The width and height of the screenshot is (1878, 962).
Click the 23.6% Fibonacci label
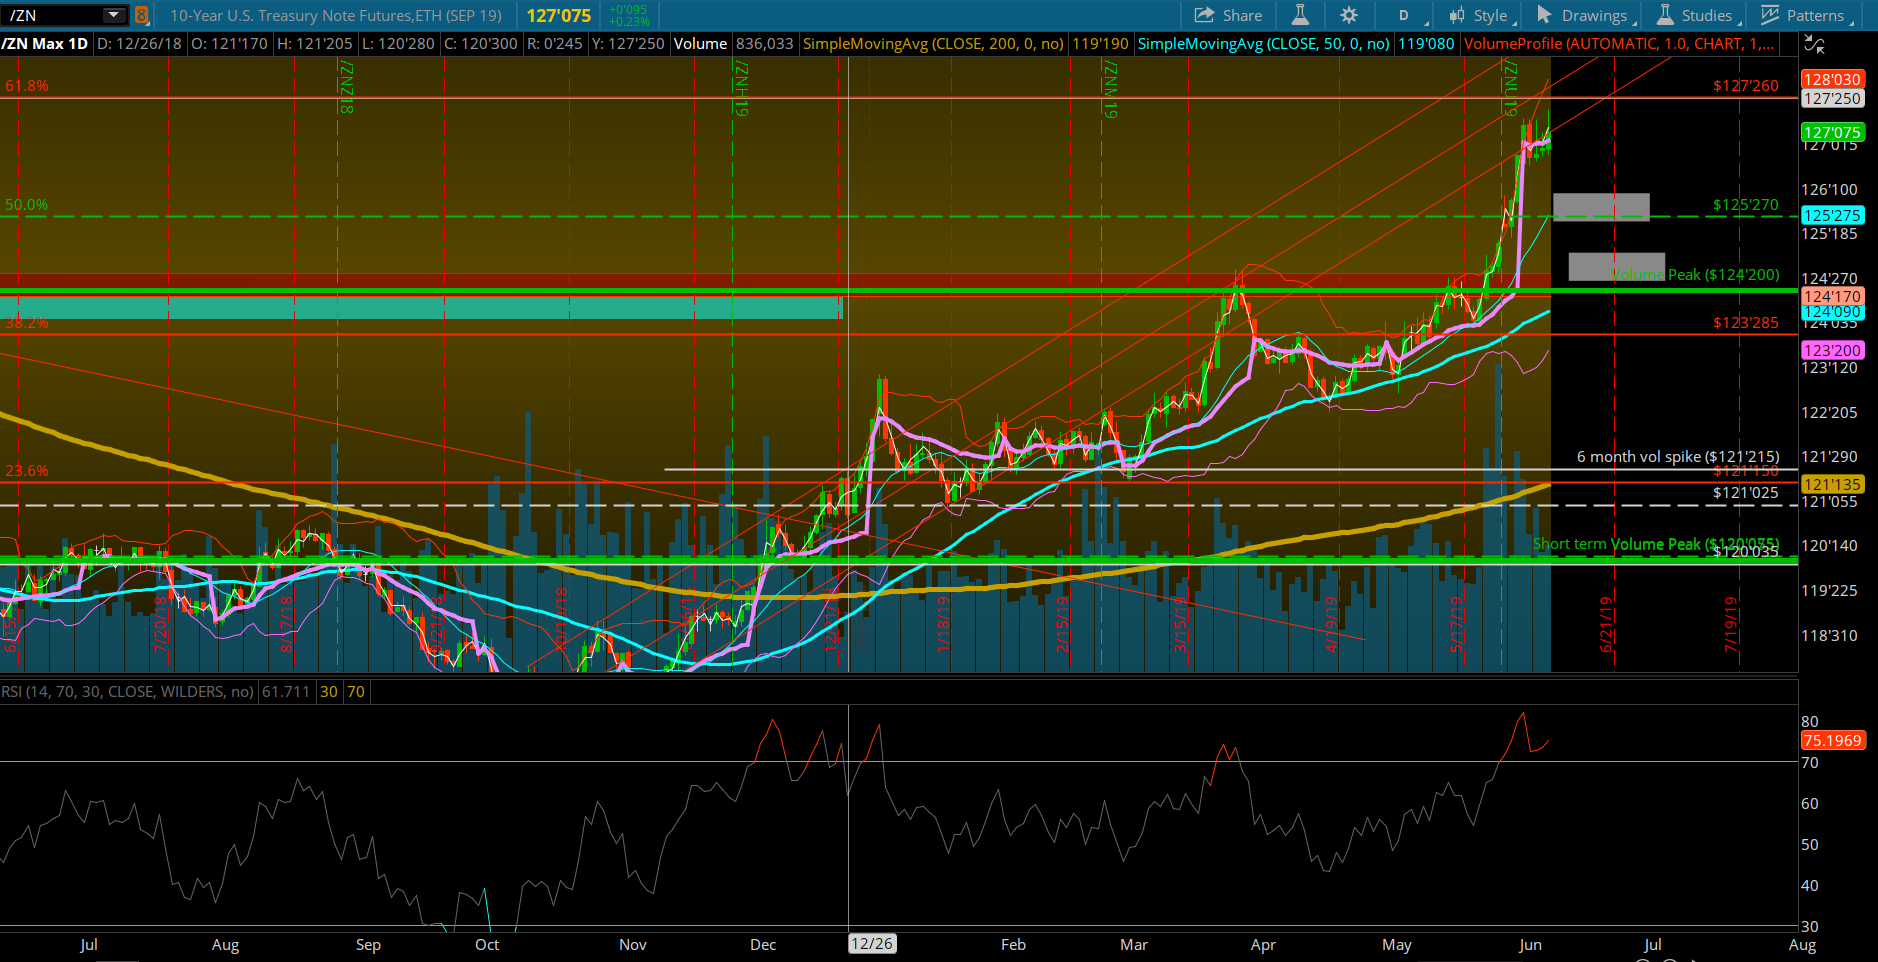(27, 471)
